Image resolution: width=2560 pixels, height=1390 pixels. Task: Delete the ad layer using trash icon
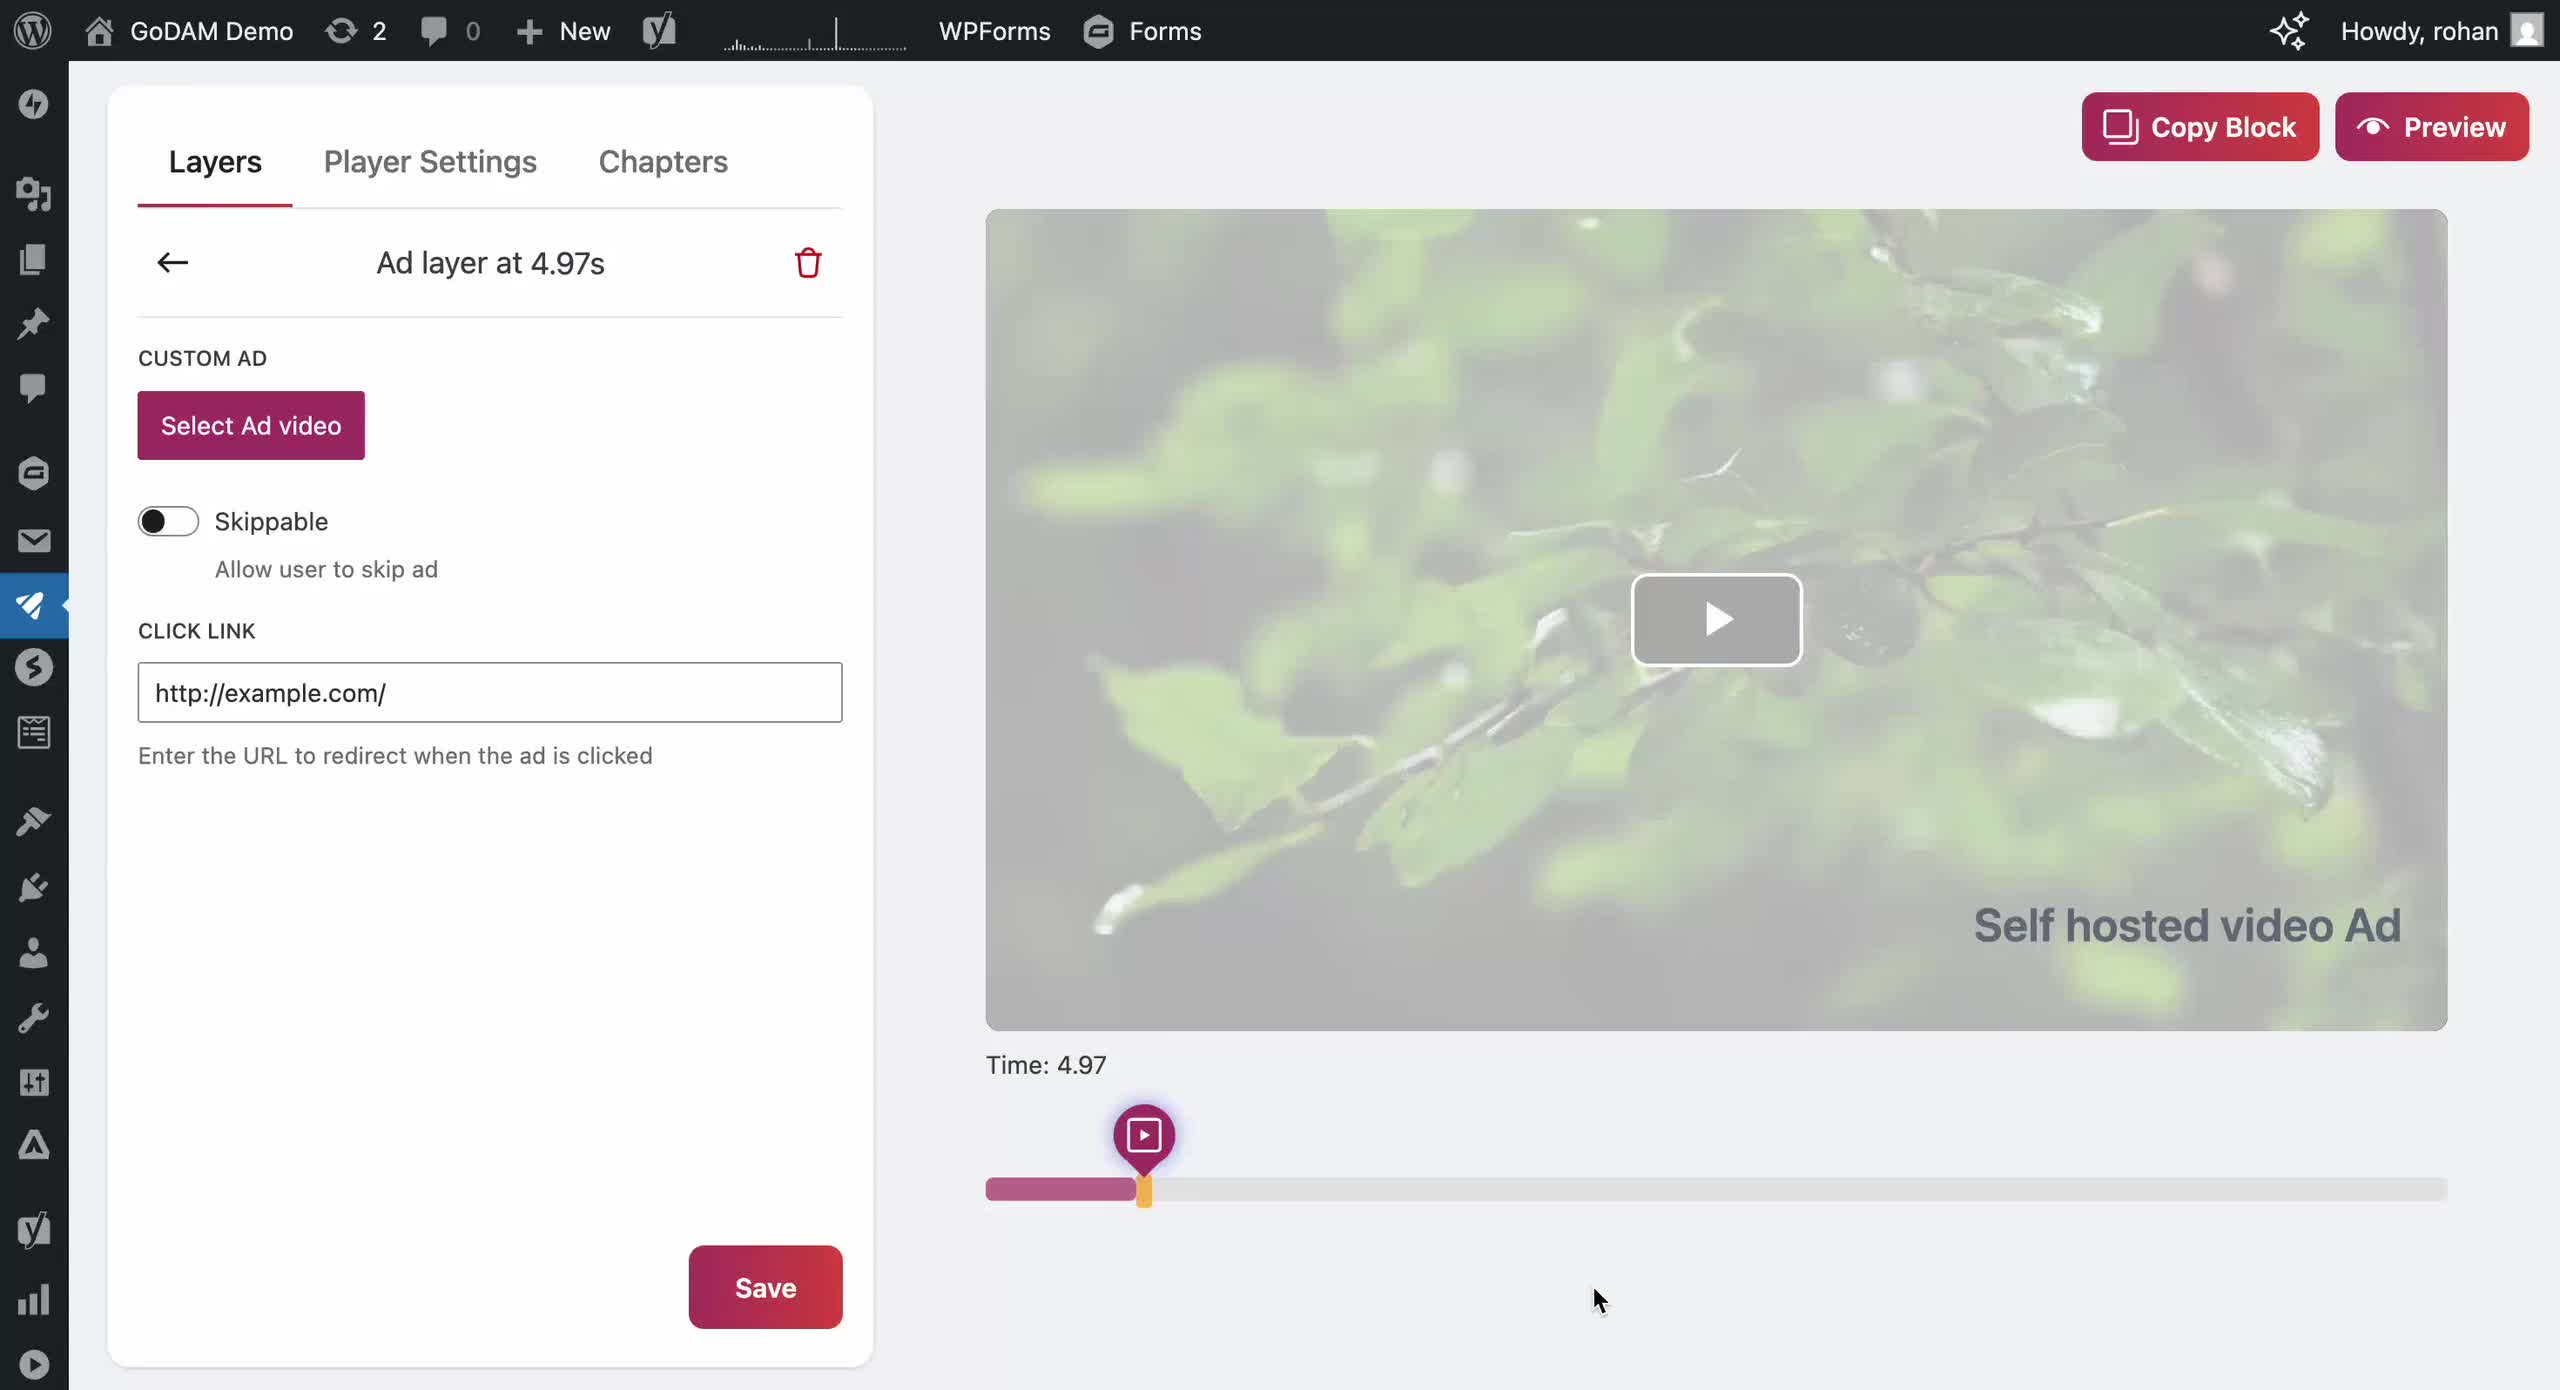(808, 262)
